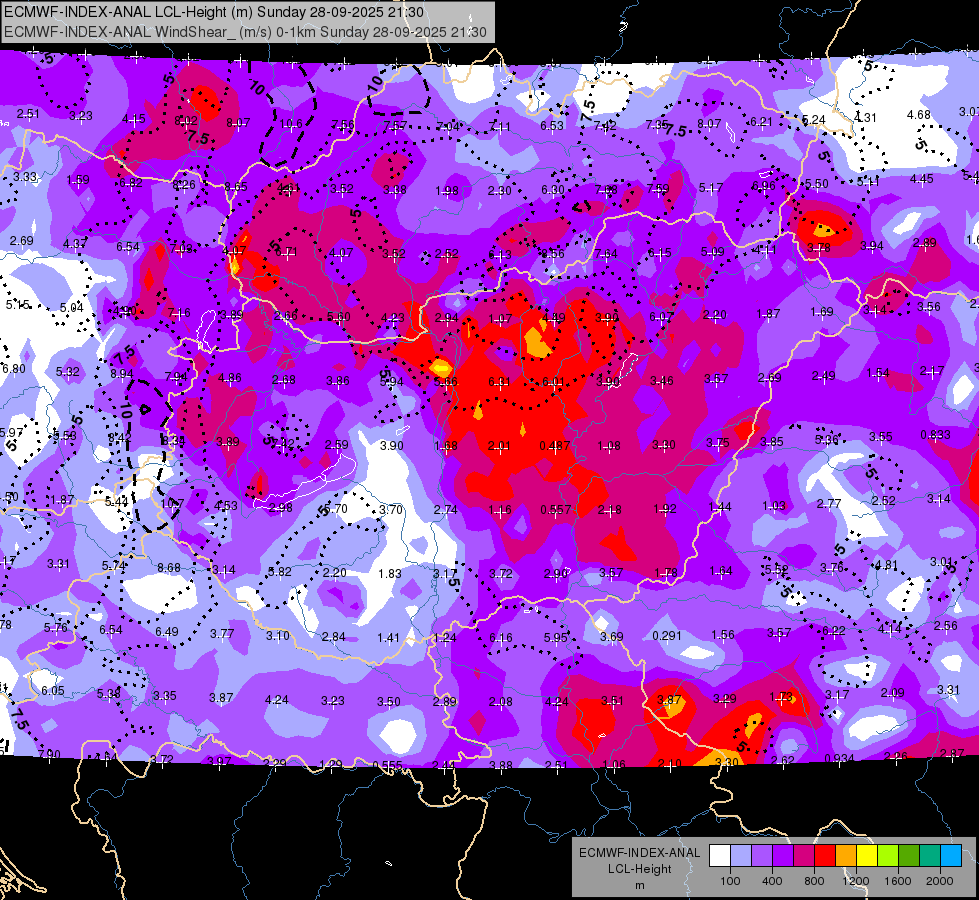Screen dimensions: 979x900
Task: Click the vivid violet legend swatch right of 400
Action: 783,856
